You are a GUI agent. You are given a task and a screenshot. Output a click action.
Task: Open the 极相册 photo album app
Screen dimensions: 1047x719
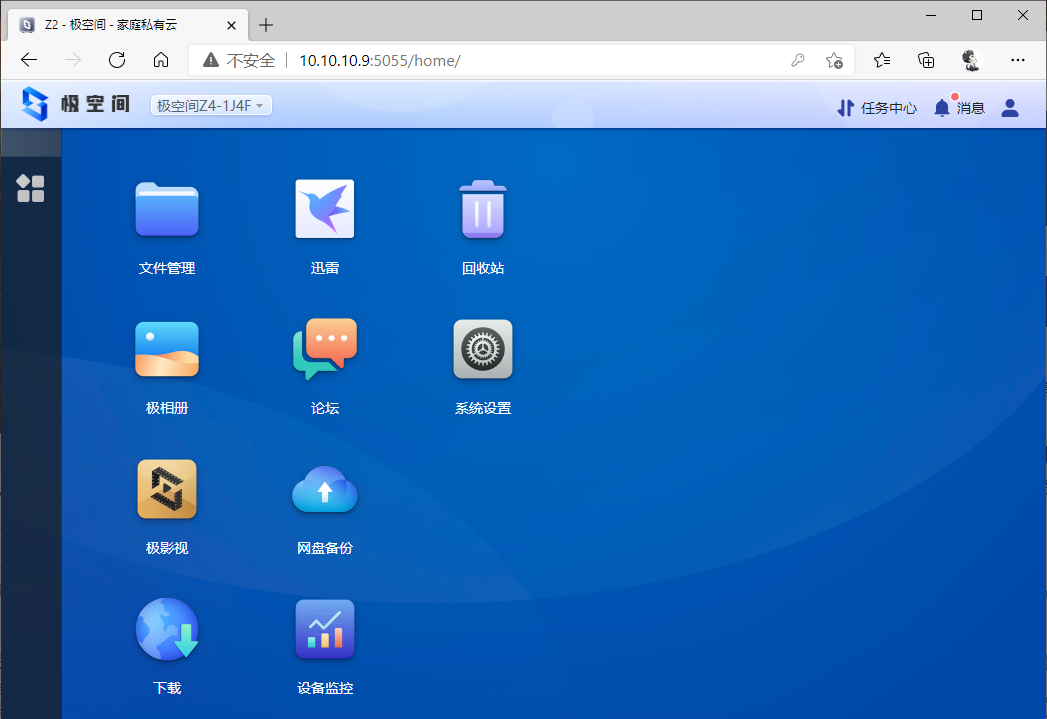(167, 350)
